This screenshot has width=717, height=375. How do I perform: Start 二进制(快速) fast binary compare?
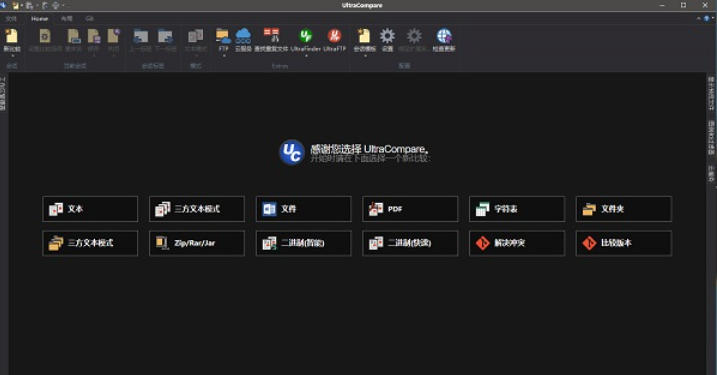coord(410,243)
